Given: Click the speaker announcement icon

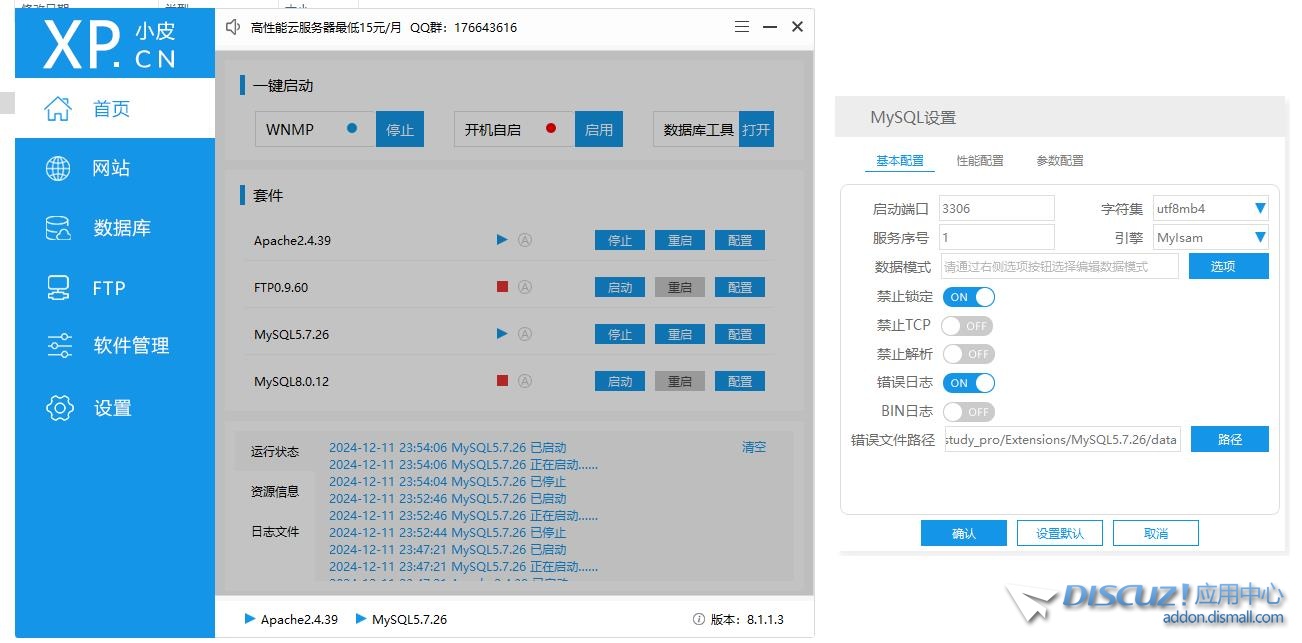Looking at the screenshot, I should (x=233, y=27).
